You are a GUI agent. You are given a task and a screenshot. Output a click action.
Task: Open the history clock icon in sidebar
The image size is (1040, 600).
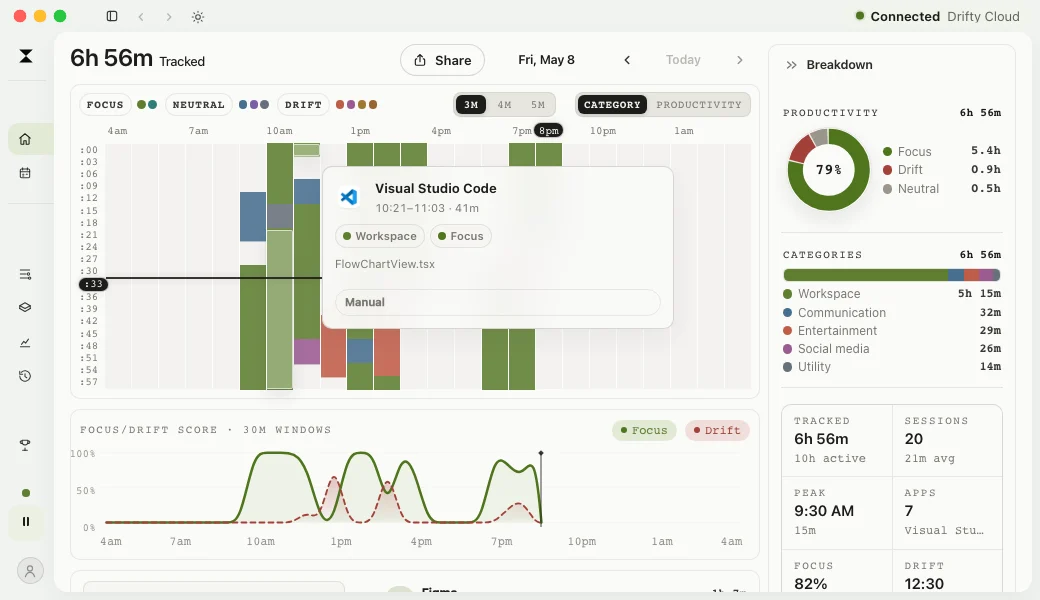coord(25,376)
